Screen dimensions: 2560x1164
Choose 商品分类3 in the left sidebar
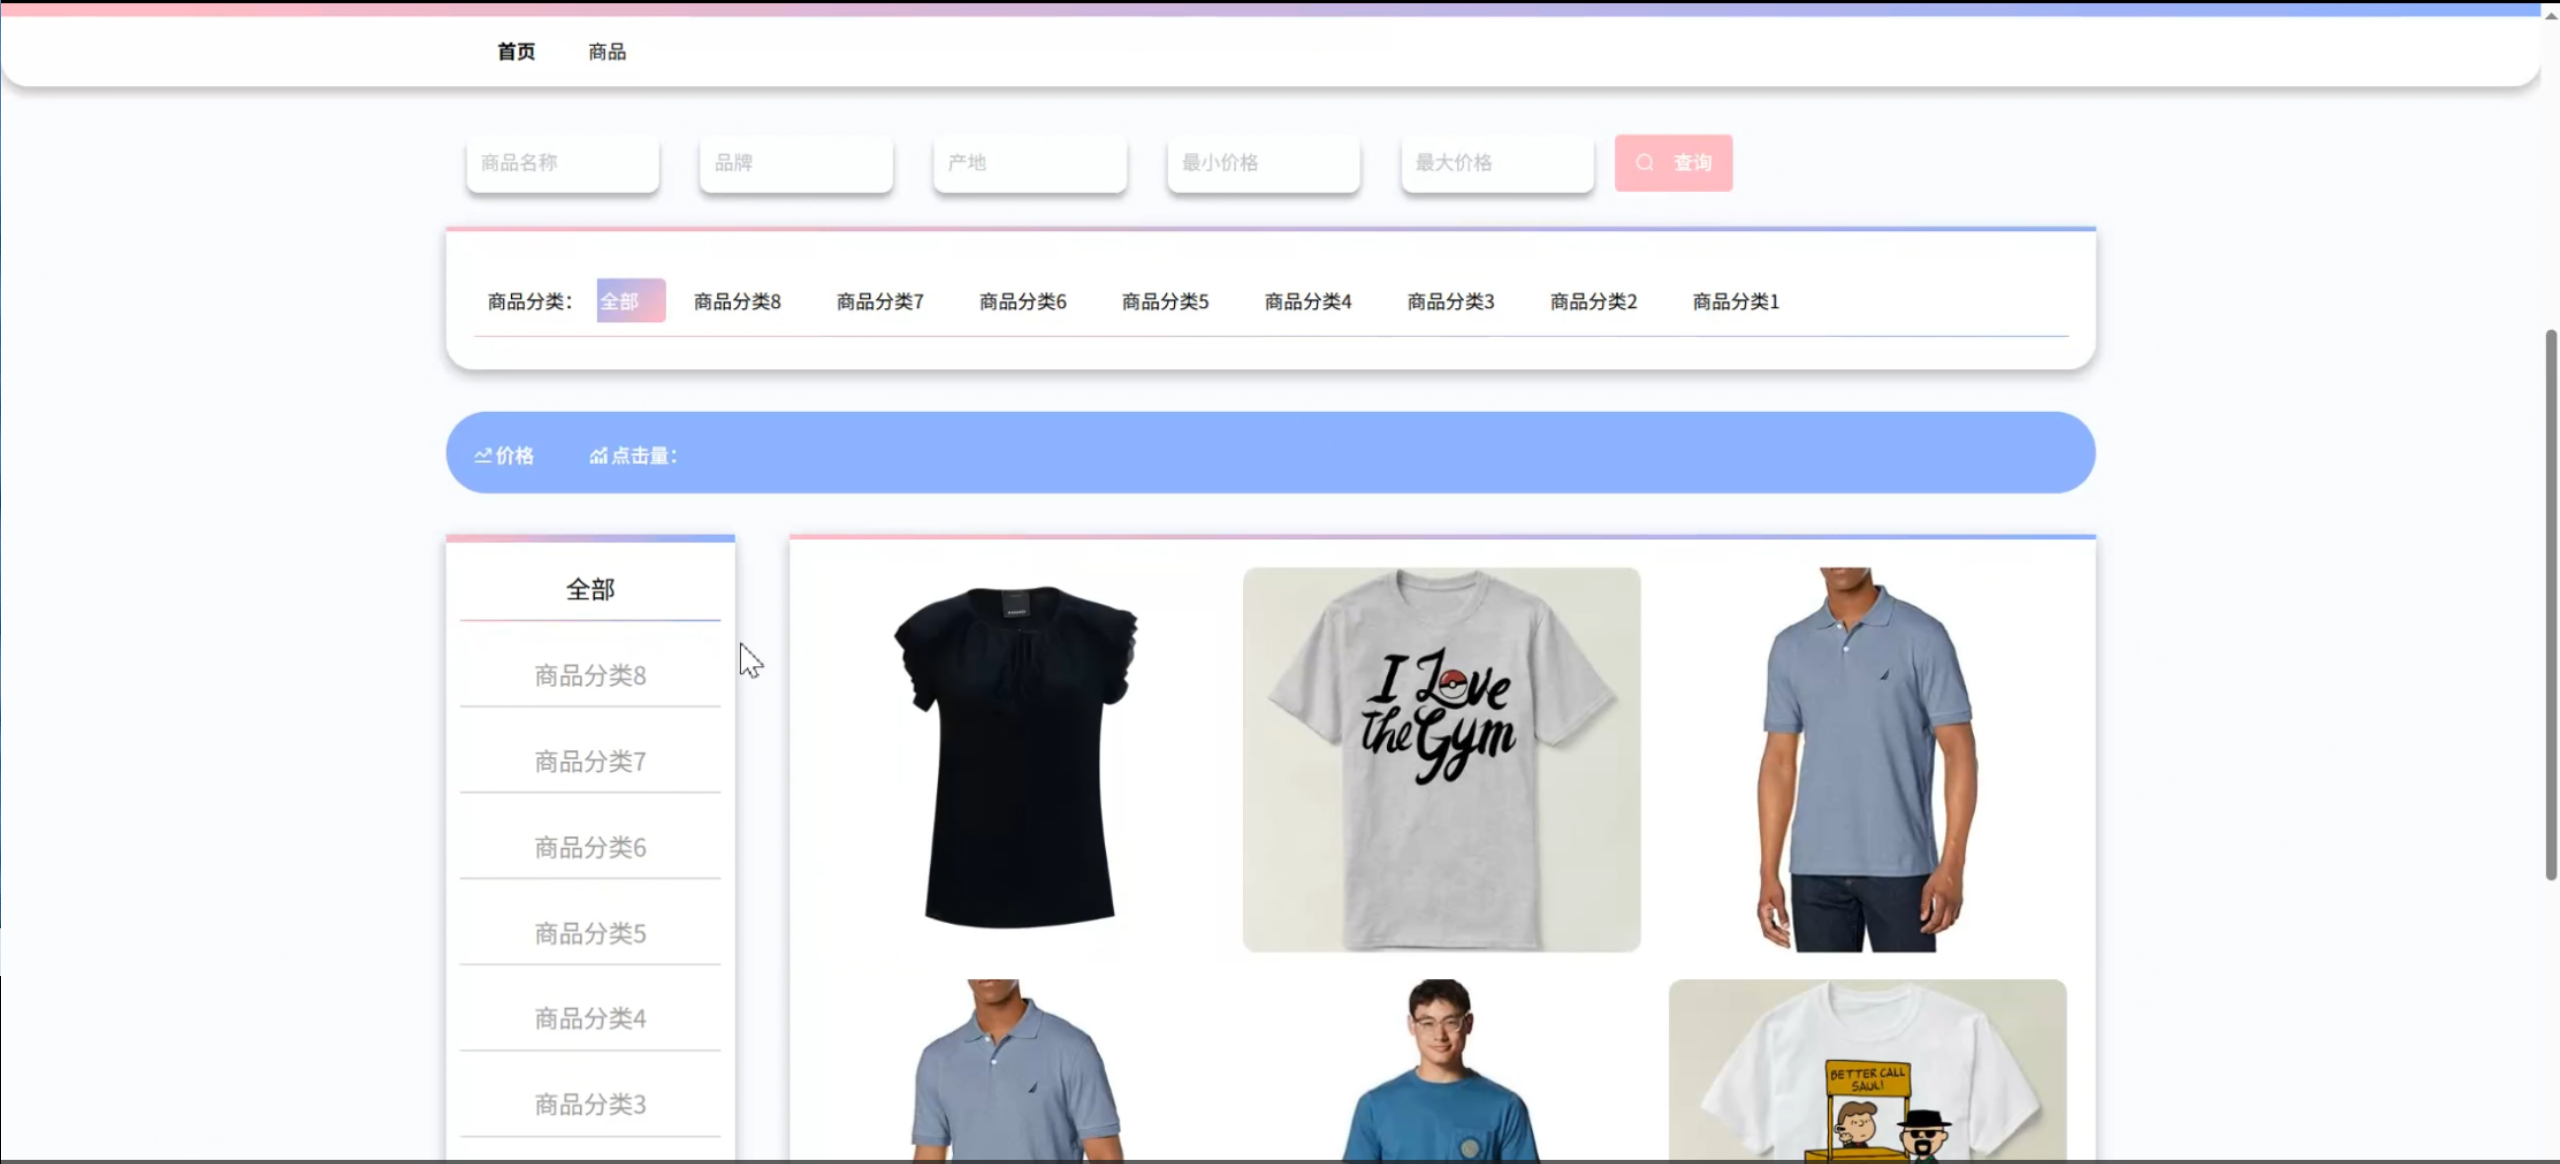pos(590,1105)
